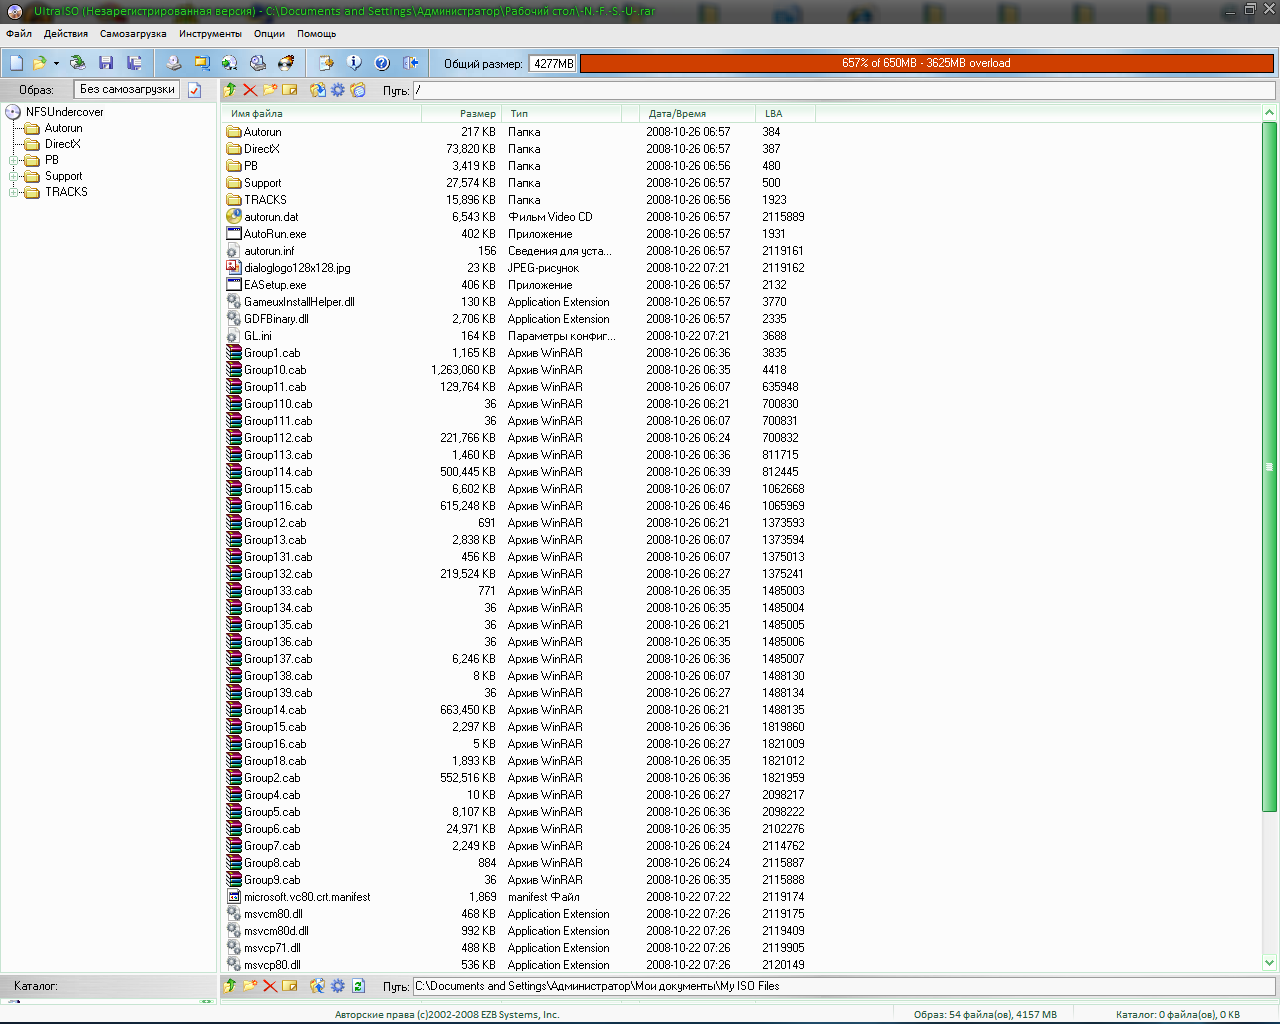Sort by the Размер column header

(461, 113)
